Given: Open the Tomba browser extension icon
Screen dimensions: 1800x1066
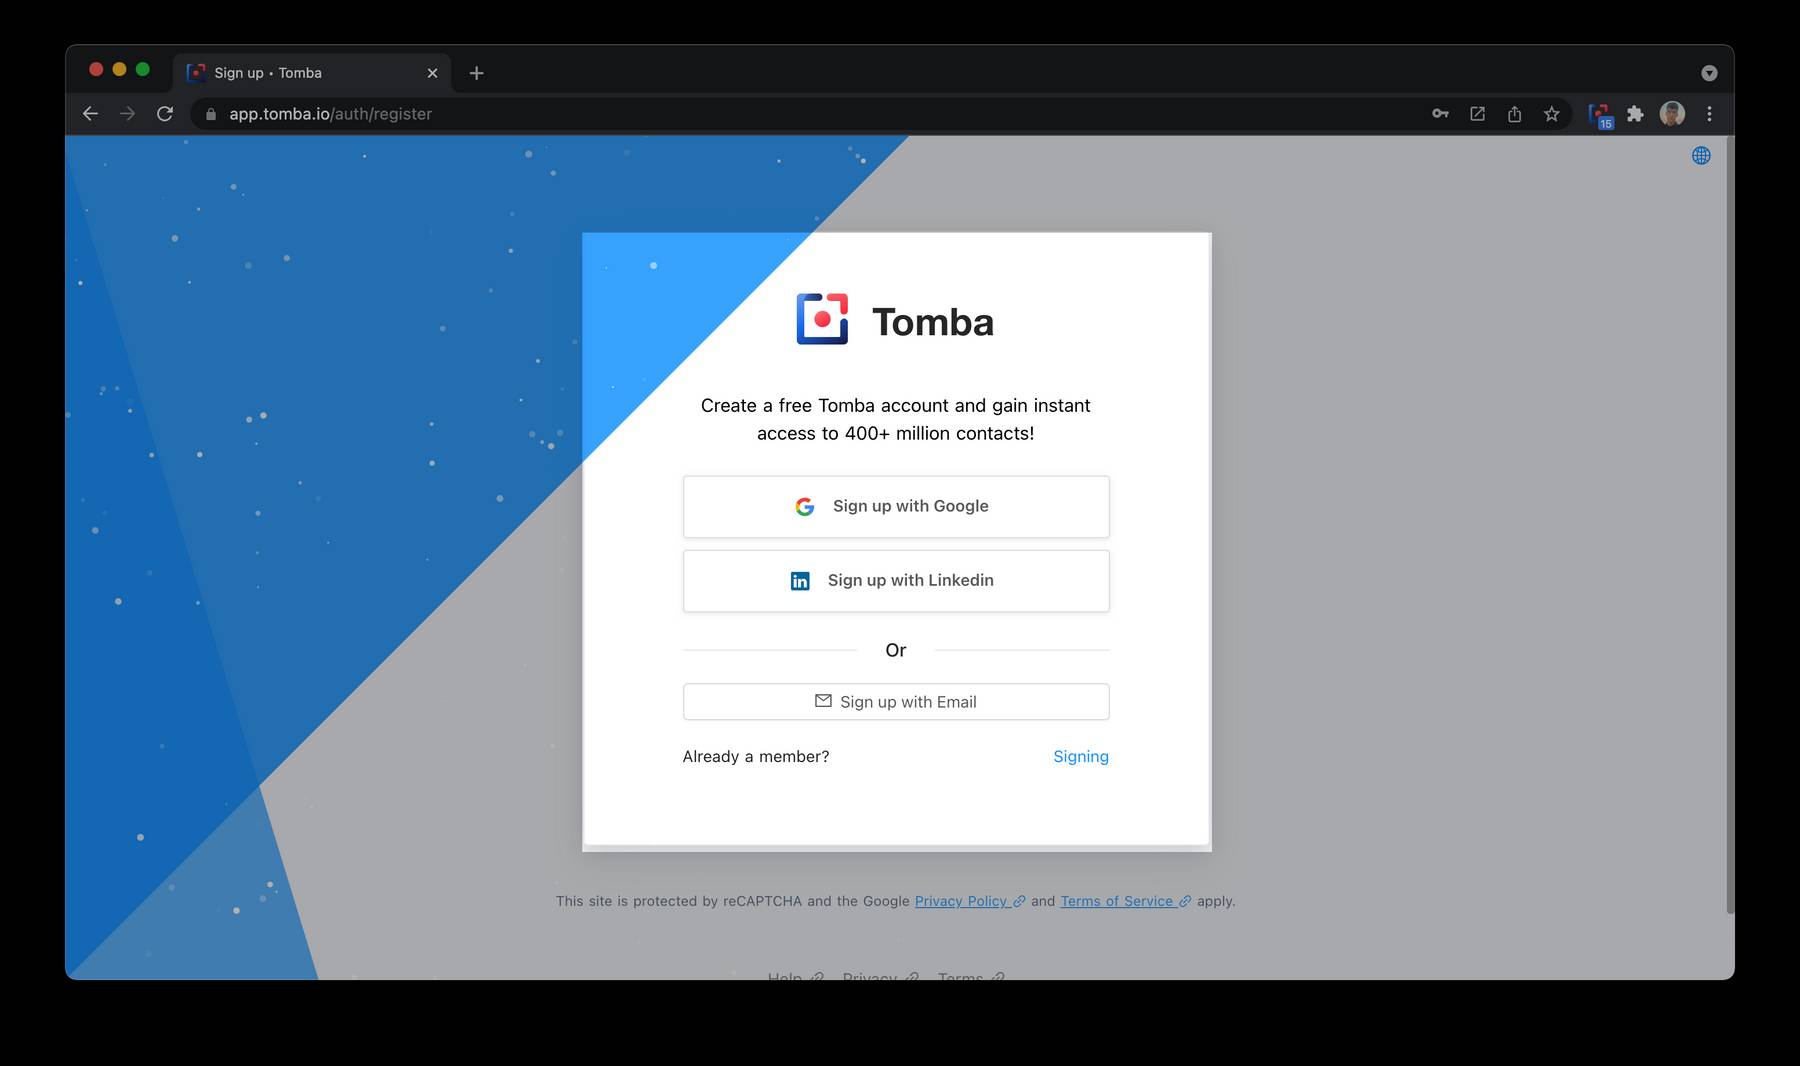Looking at the screenshot, I should 1599,115.
